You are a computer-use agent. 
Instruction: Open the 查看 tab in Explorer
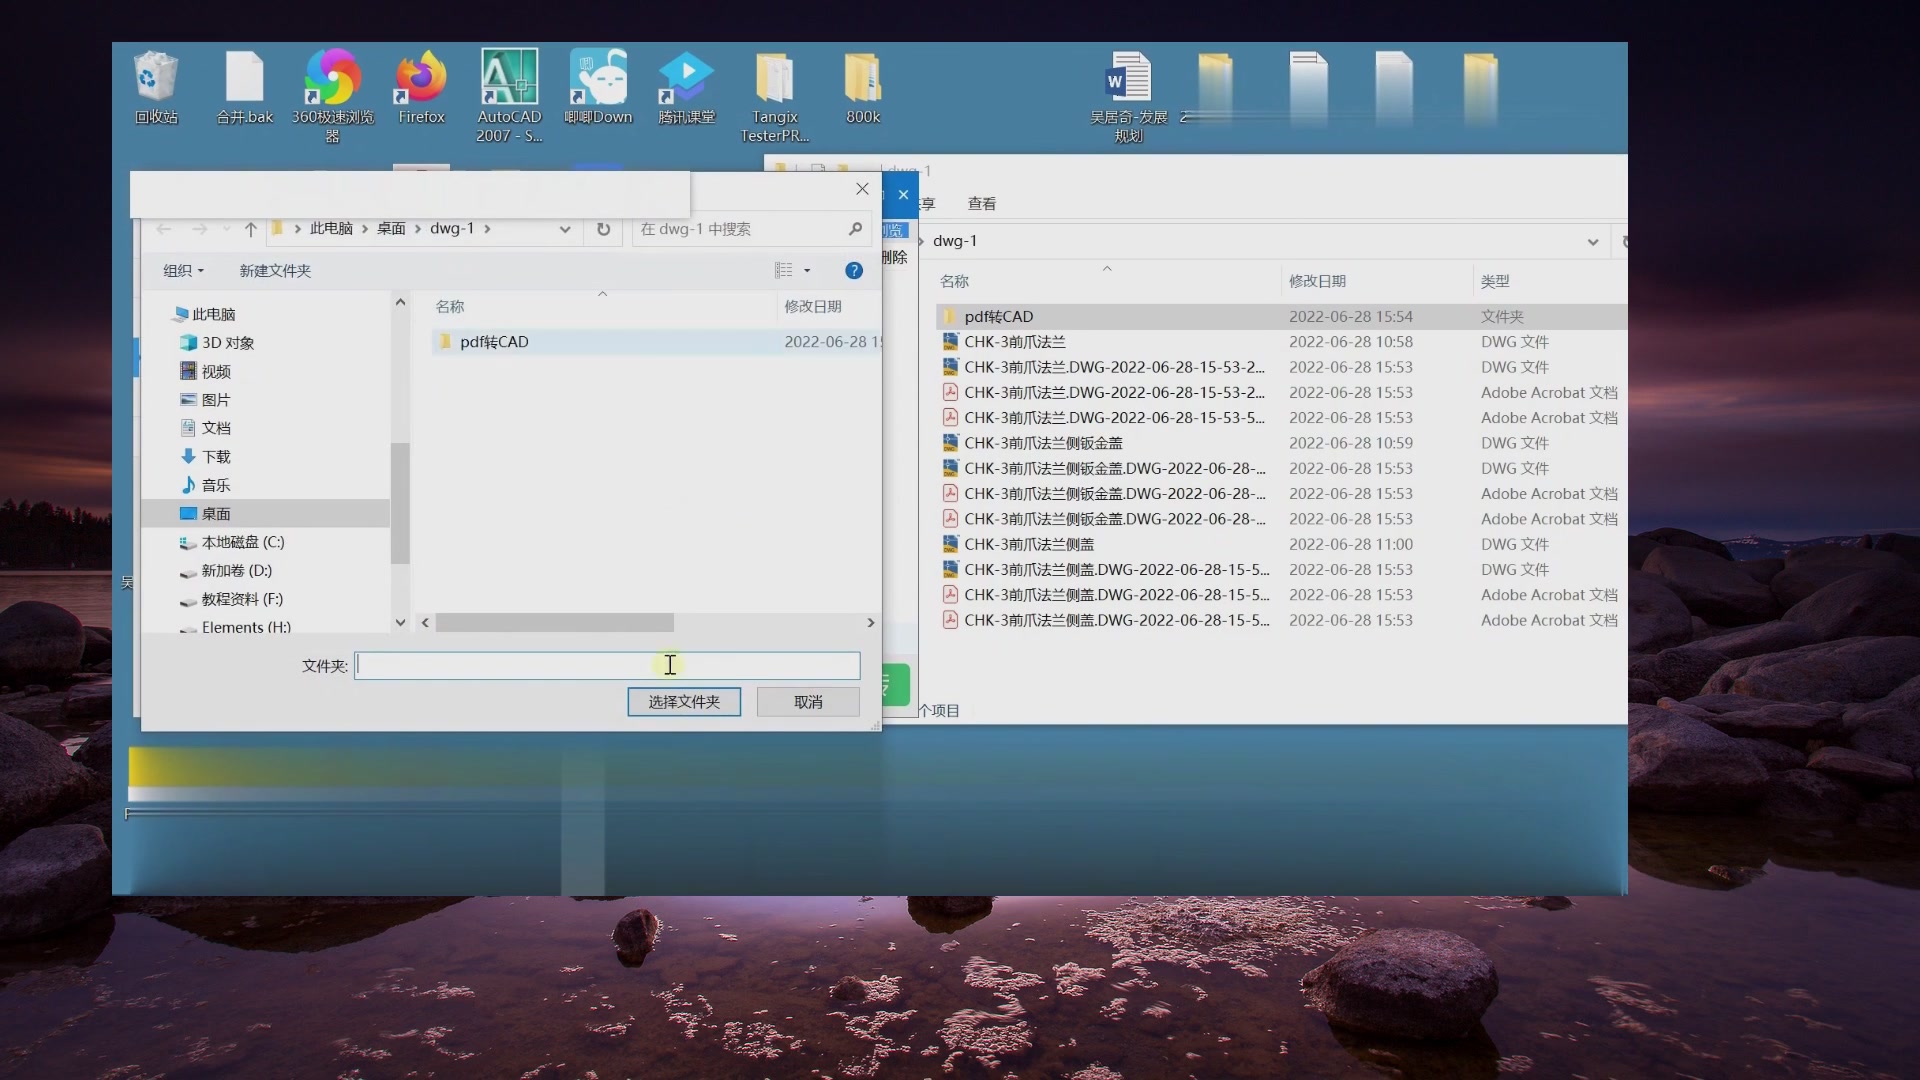click(x=981, y=203)
